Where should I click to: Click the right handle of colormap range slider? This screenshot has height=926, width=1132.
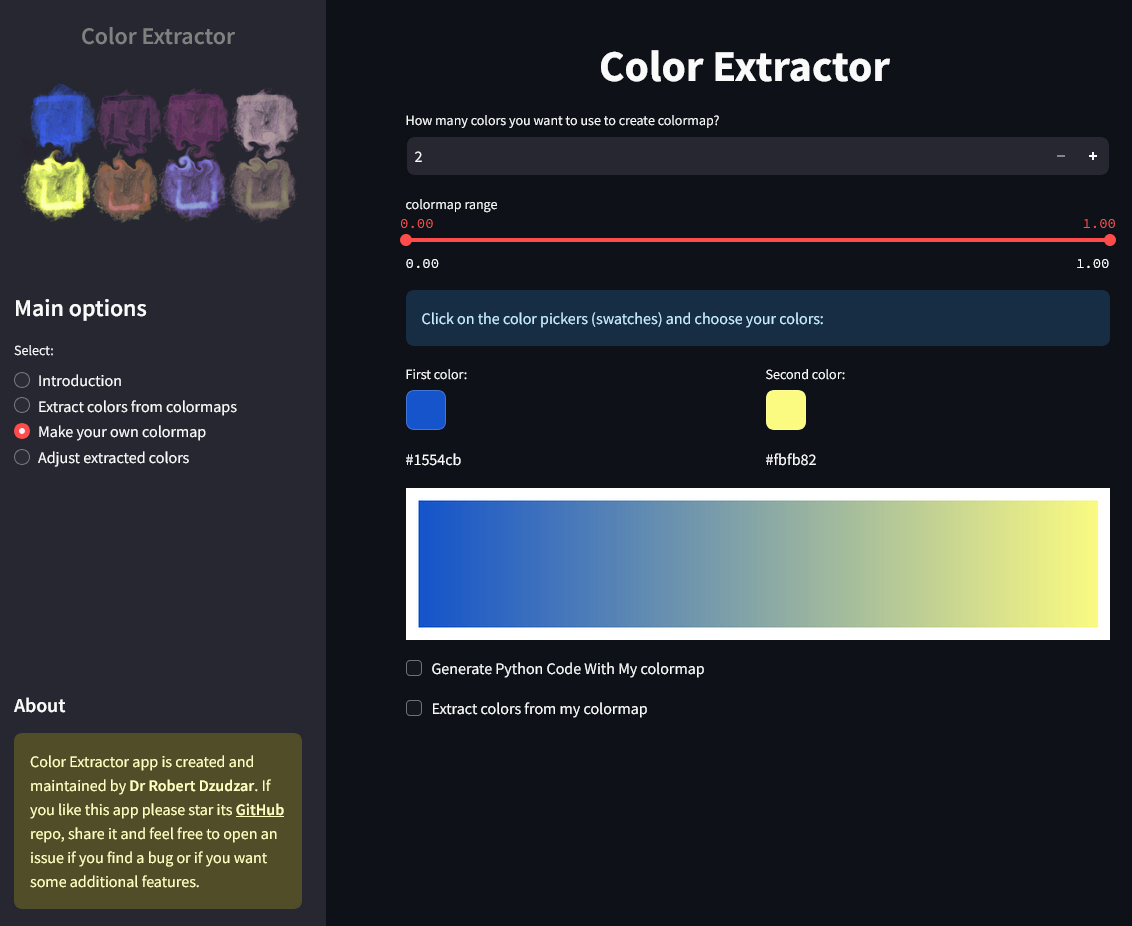point(1109,240)
